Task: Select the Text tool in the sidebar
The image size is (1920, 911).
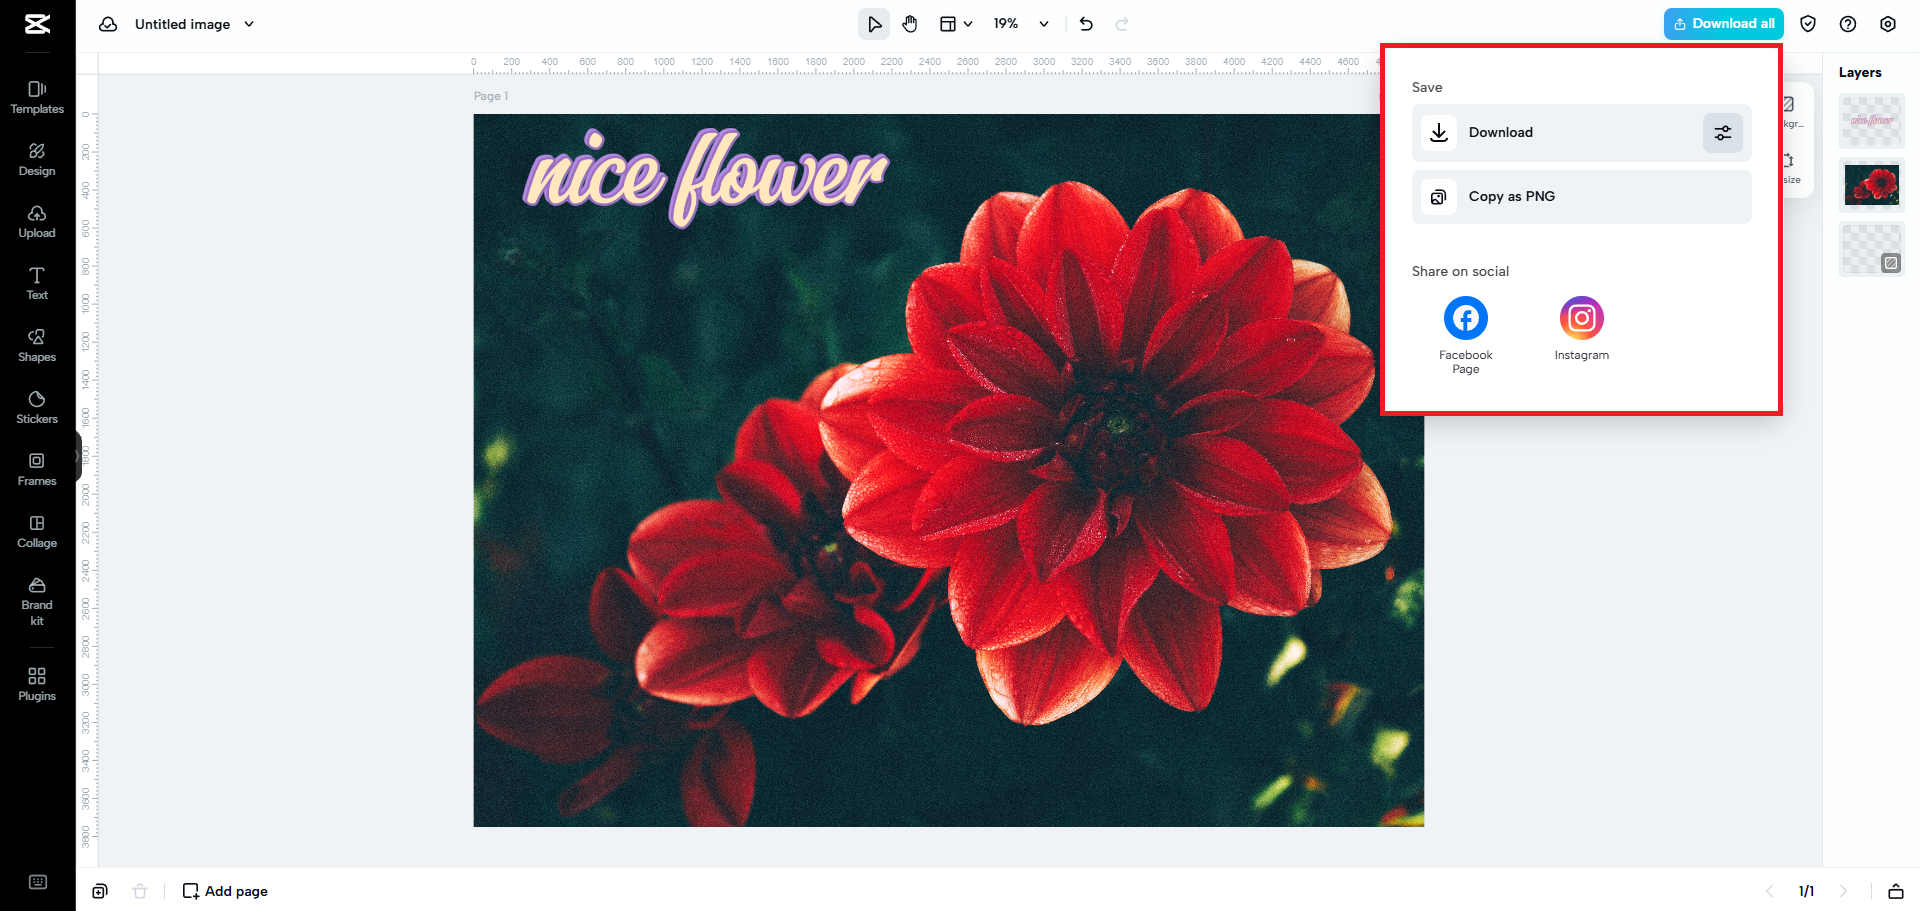Action: (x=37, y=283)
